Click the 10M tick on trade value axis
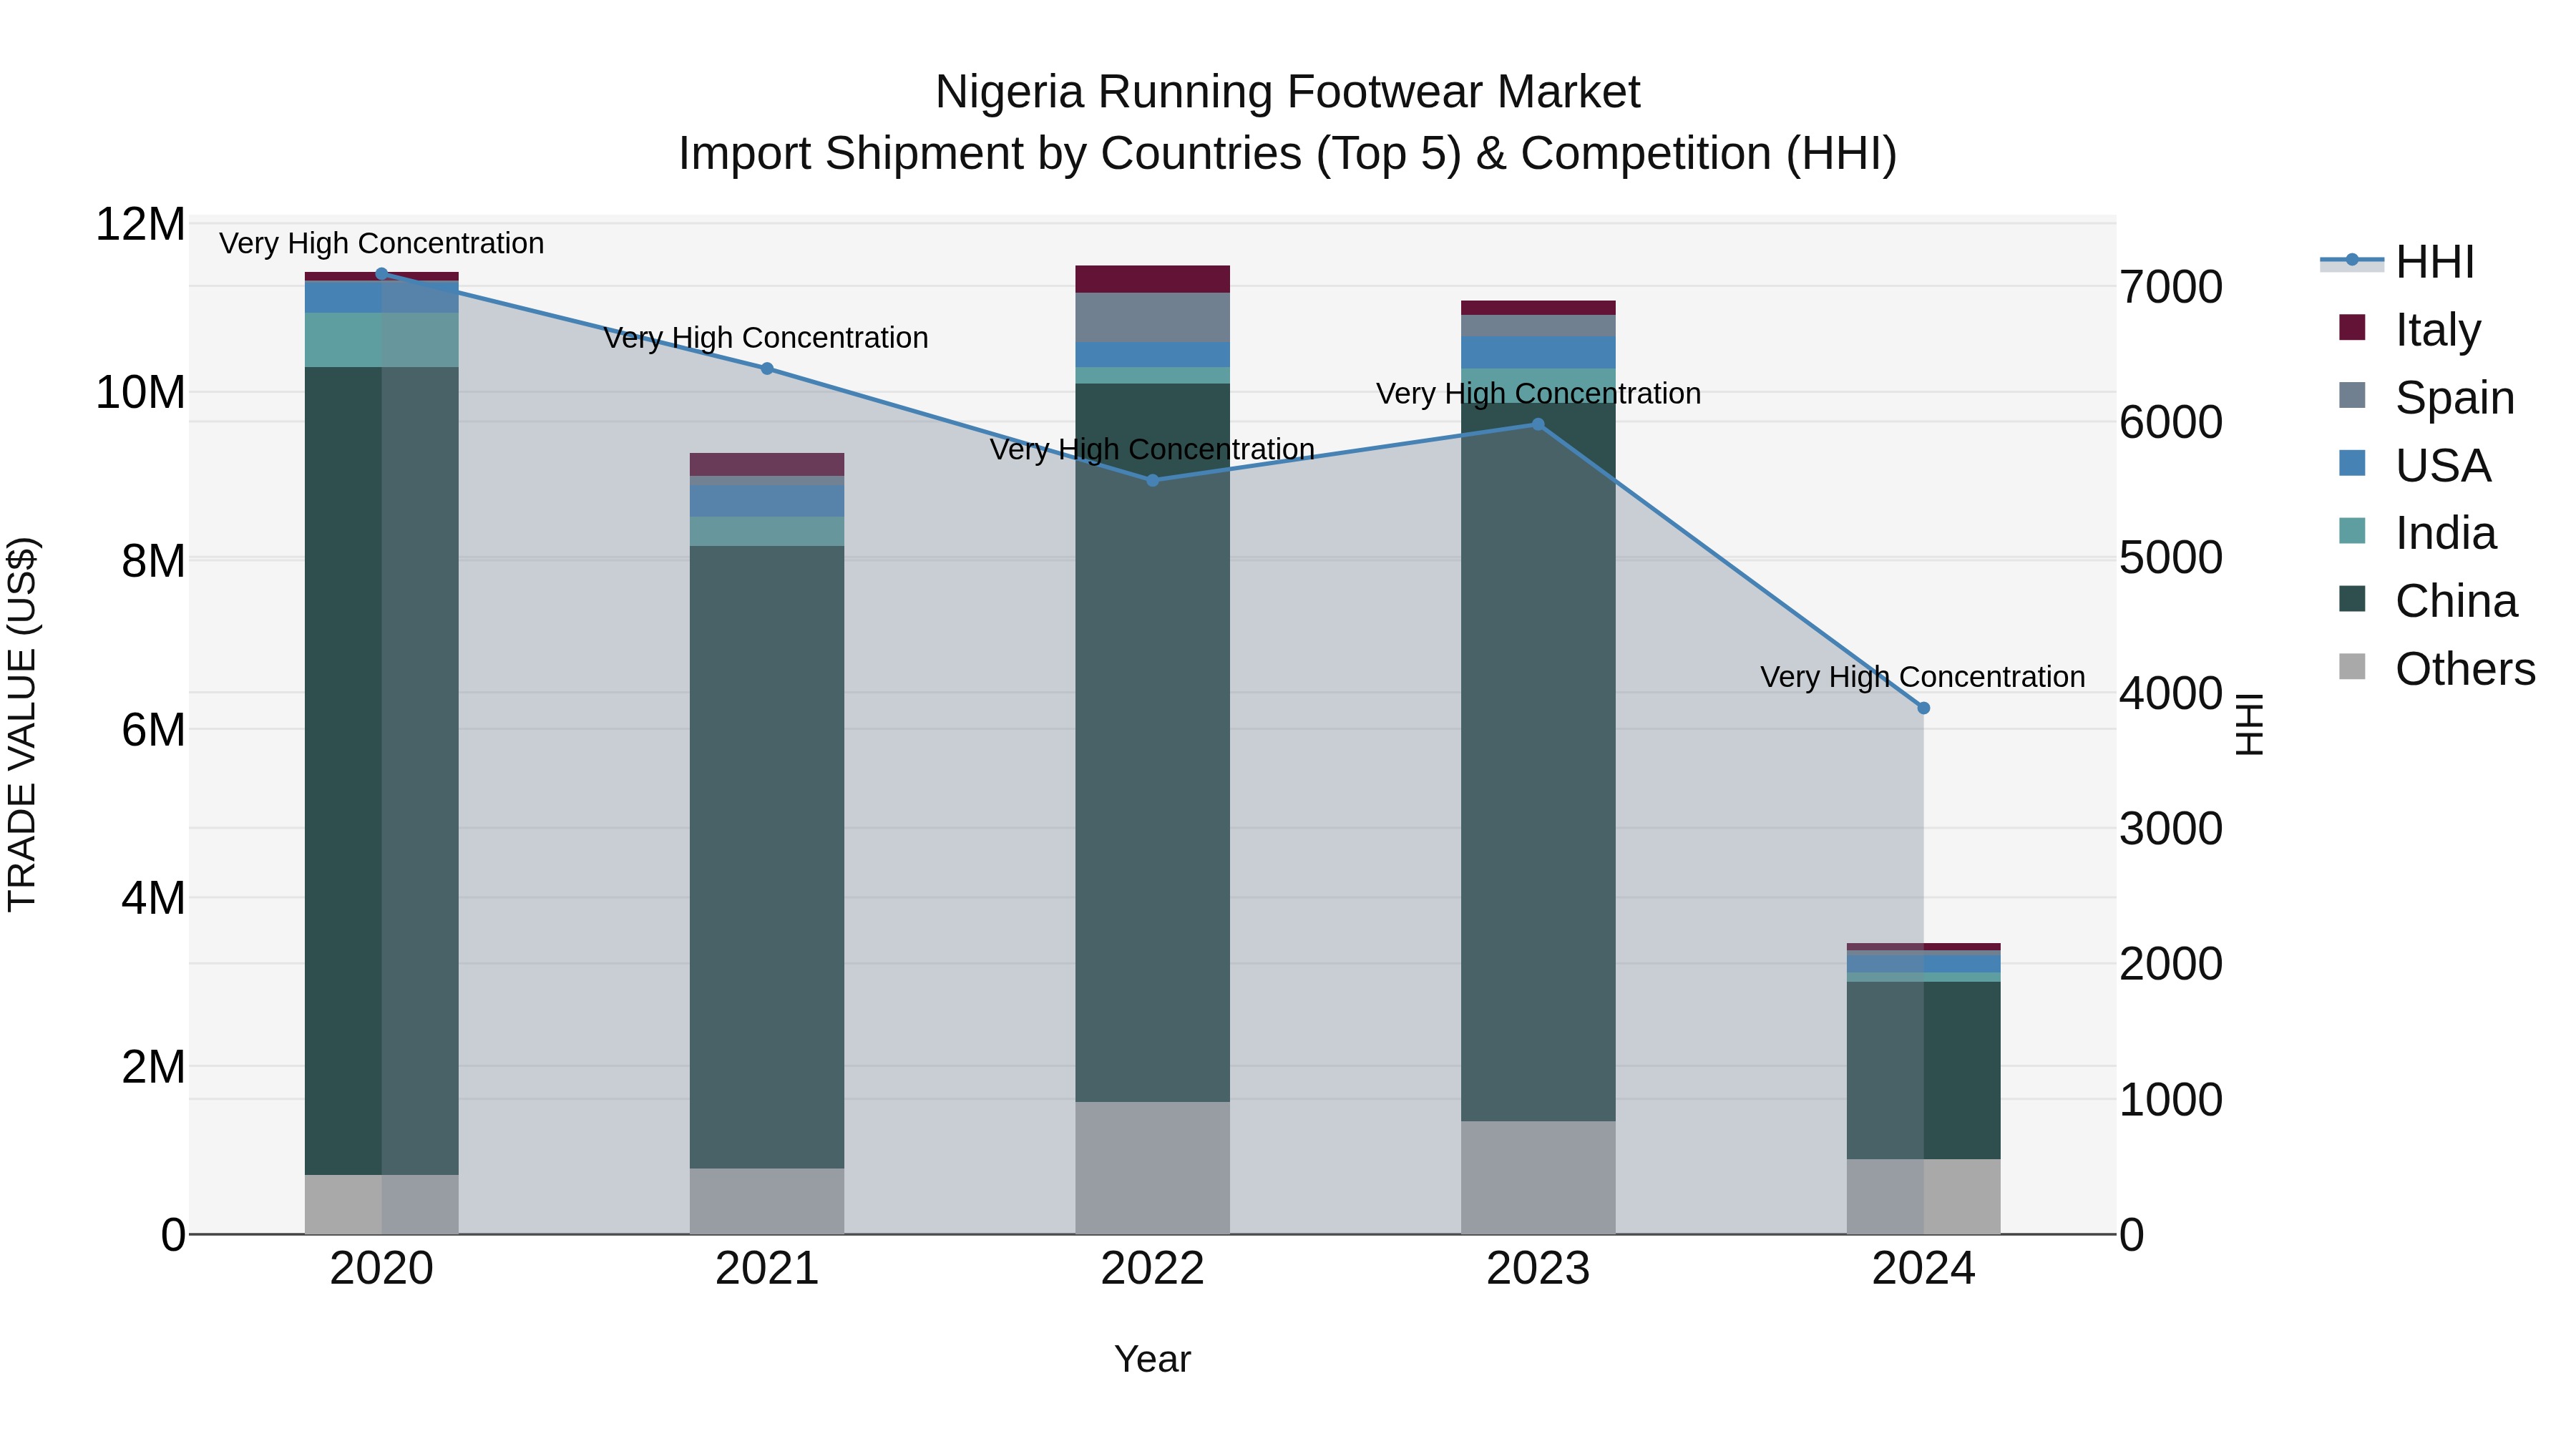2576x1449 pixels. point(140,392)
